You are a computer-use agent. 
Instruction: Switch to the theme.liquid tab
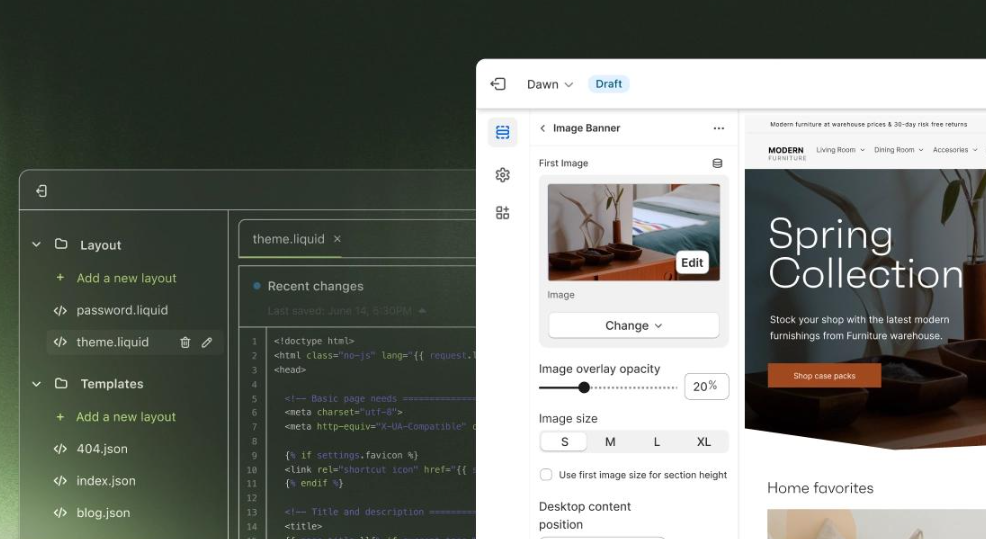[289, 239]
